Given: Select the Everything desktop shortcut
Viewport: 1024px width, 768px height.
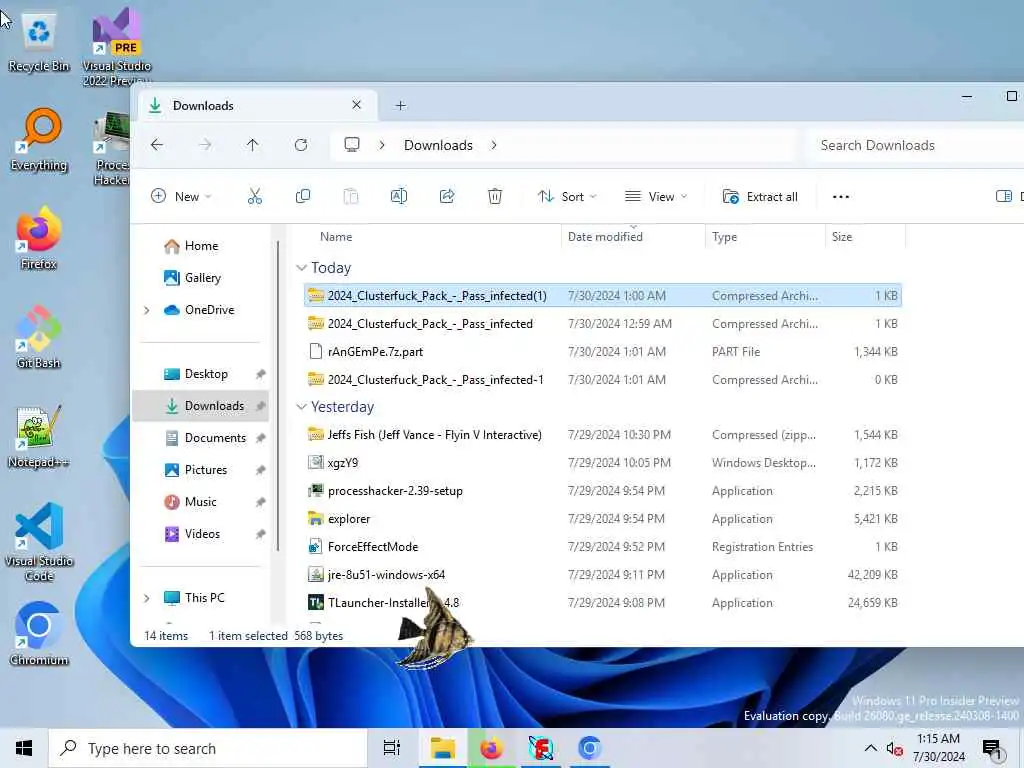Looking at the screenshot, I should (x=39, y=140).
